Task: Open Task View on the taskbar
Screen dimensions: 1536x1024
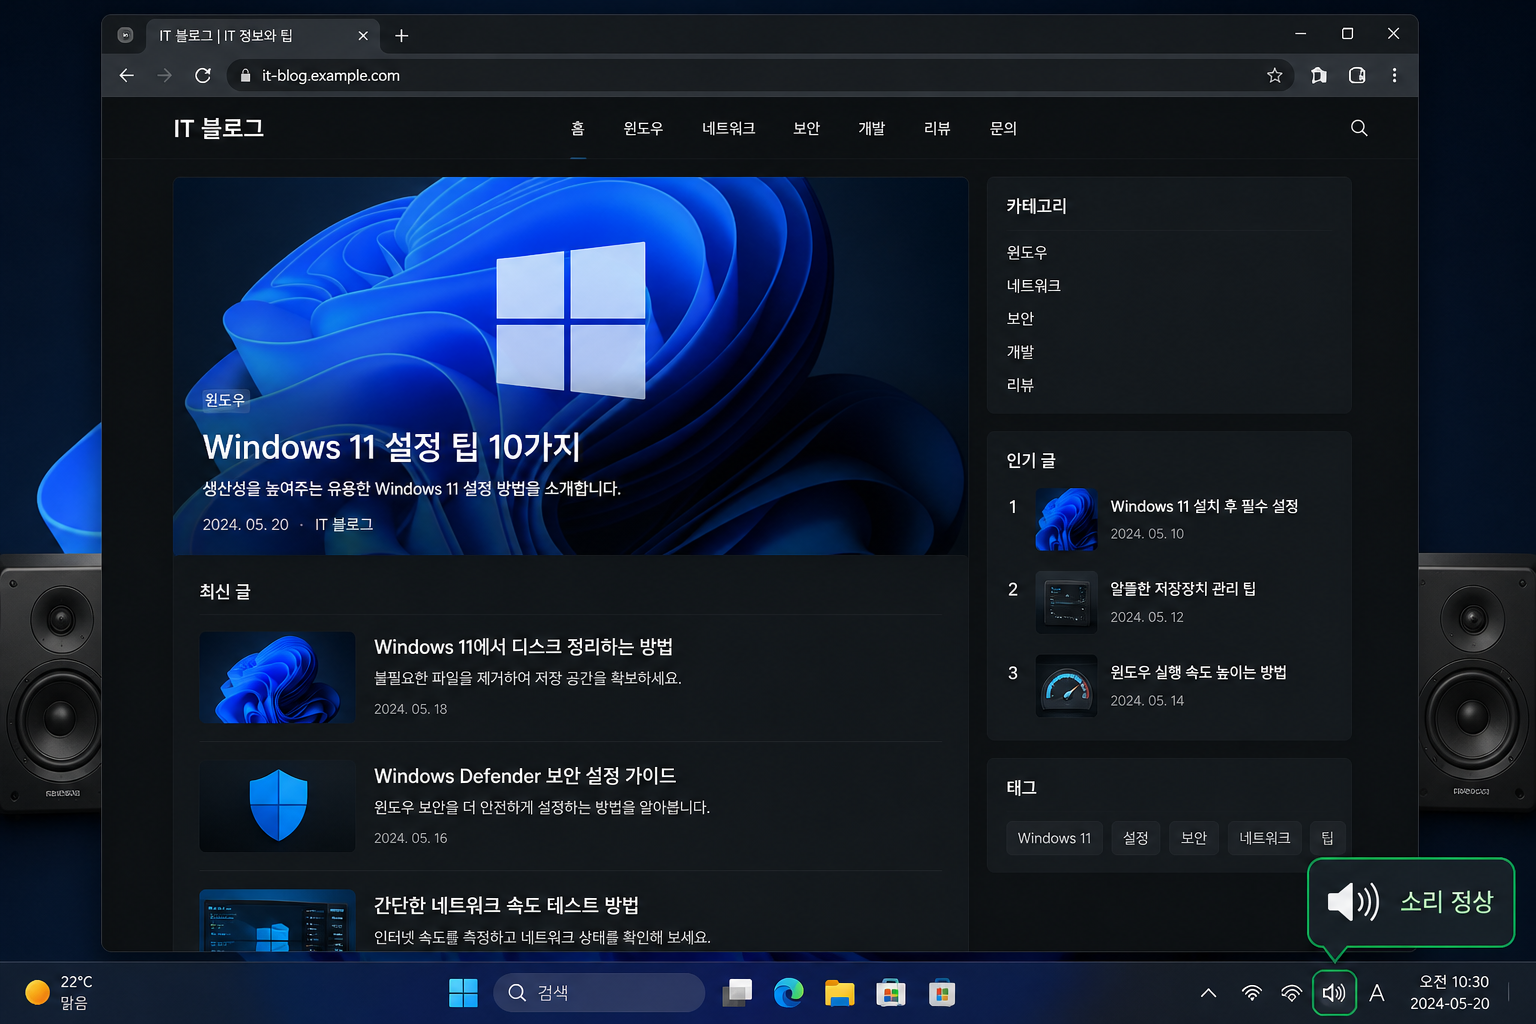Action: (x=738, y=993)
